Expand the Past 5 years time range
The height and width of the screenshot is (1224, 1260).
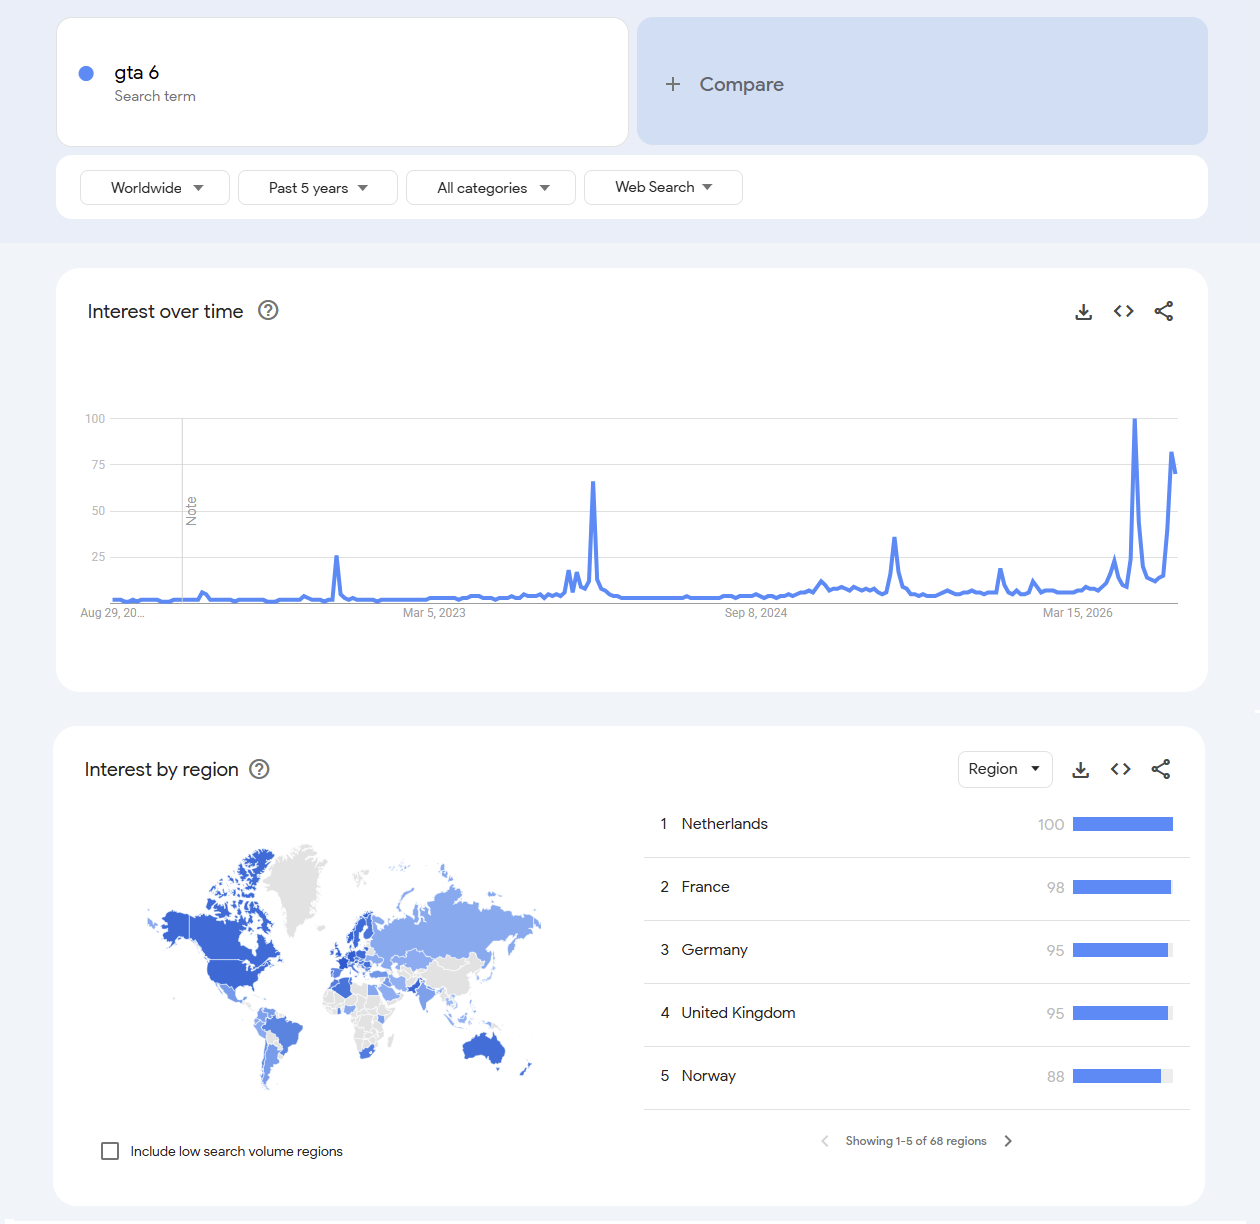click(x=318, y=188)
